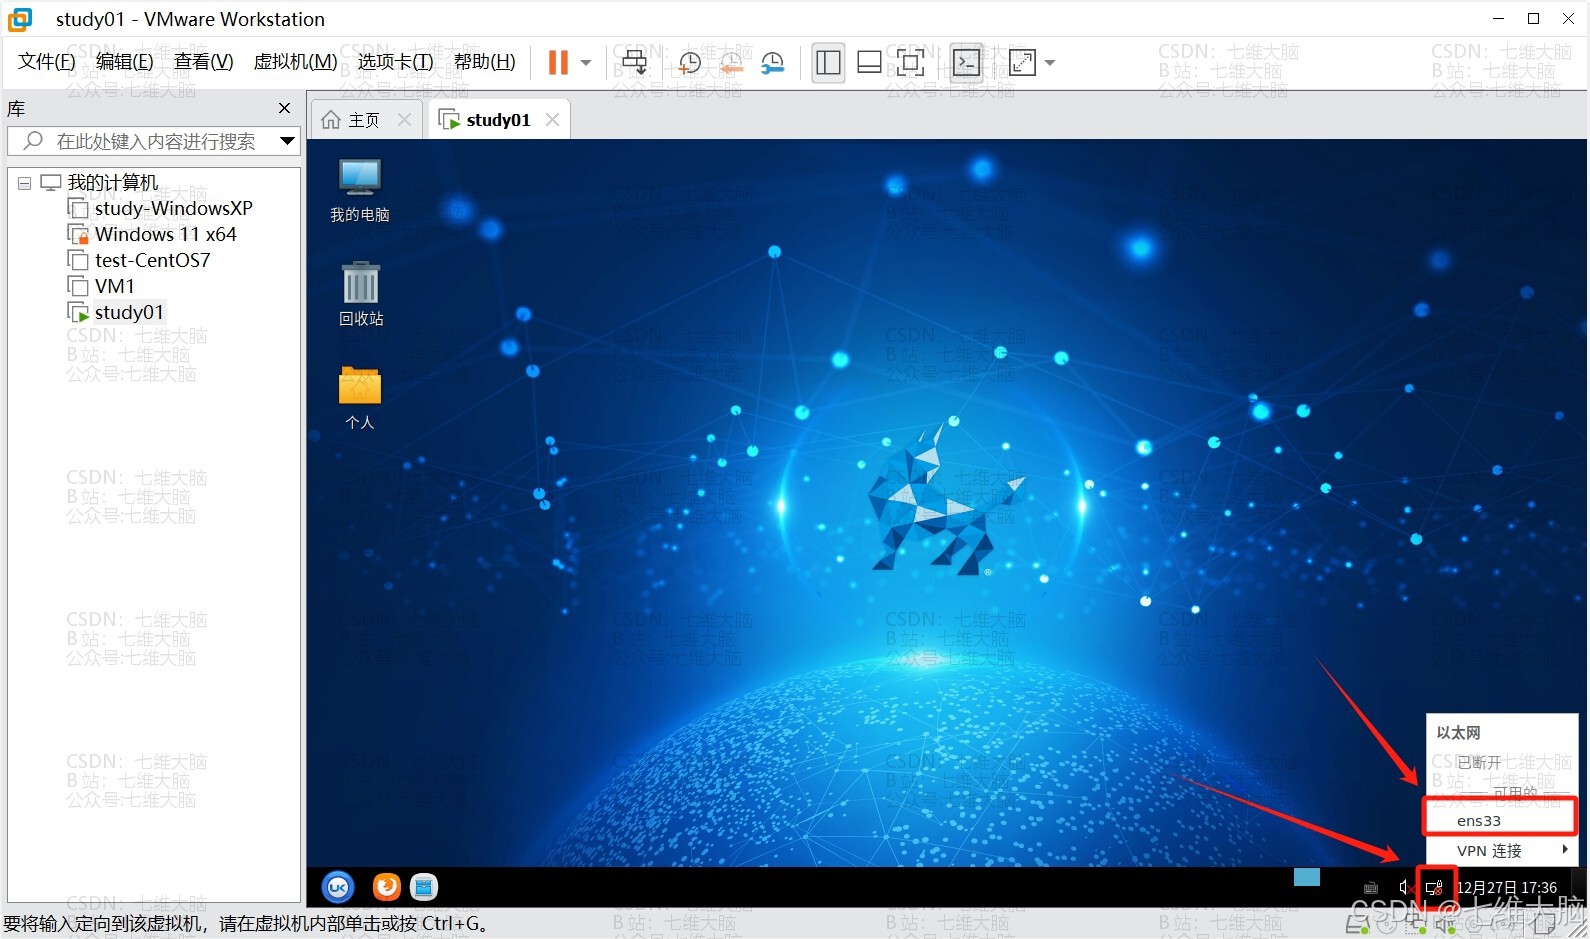Open the 帮助(H) menu
1590x939 pixels.
[x=485, y=62]
